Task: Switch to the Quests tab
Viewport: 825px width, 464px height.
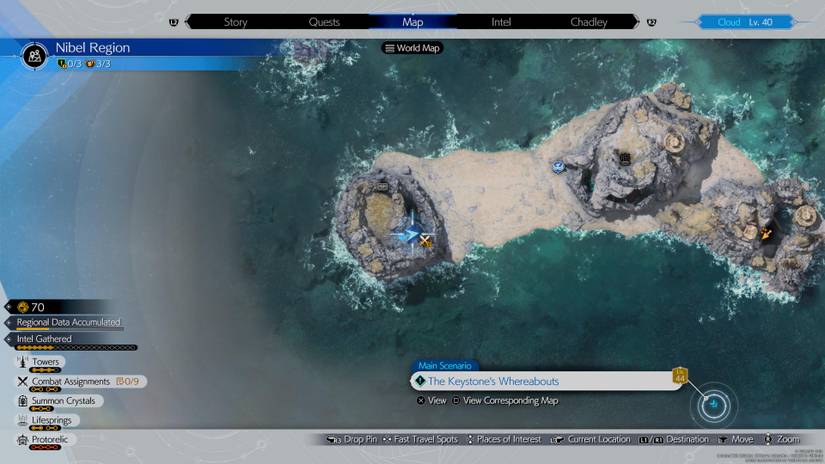Action: point(324,22)
